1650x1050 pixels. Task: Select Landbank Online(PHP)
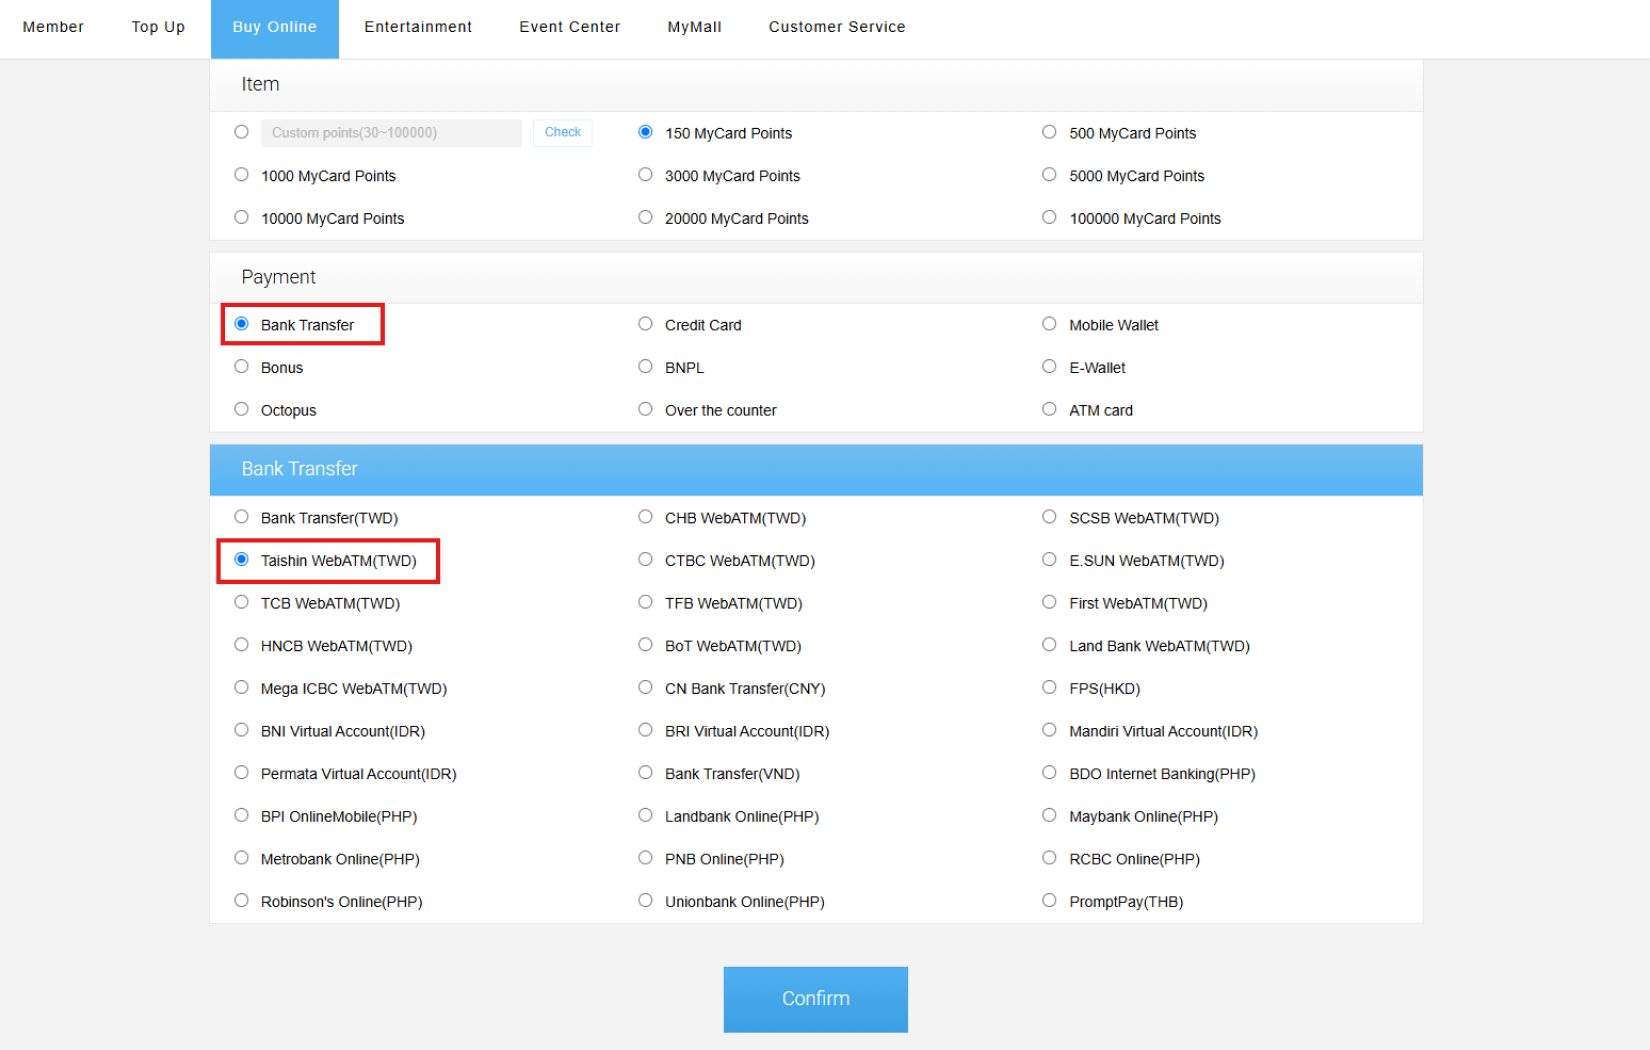645,816
